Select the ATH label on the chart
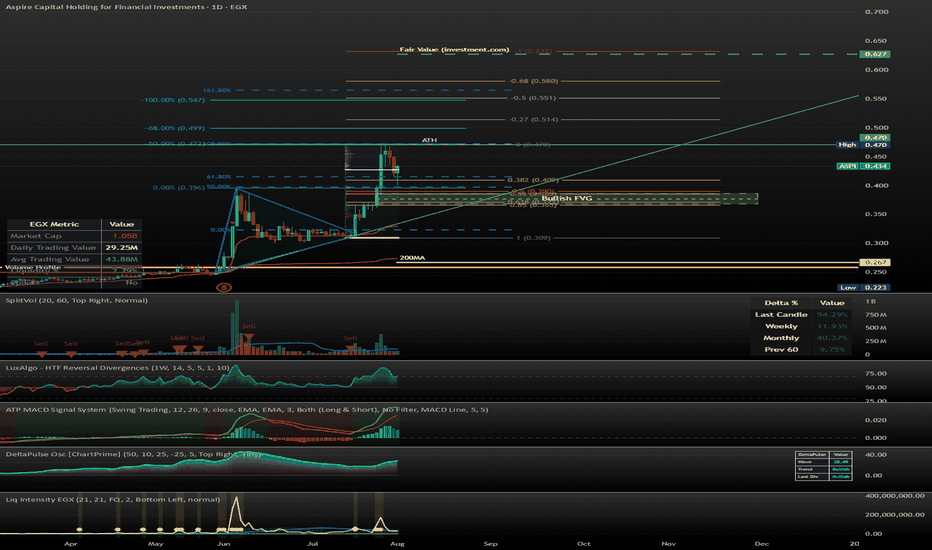 pyautogui.click(x=429, y=140)
